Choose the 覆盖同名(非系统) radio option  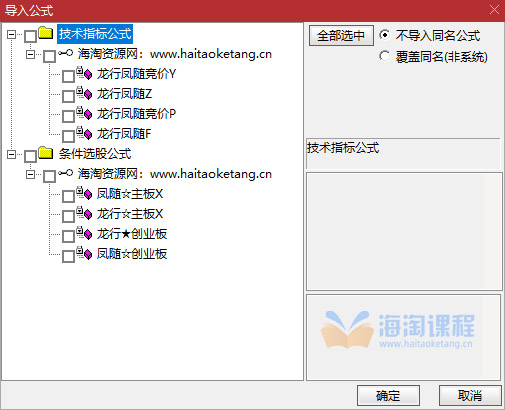click(x=384, y=56)
